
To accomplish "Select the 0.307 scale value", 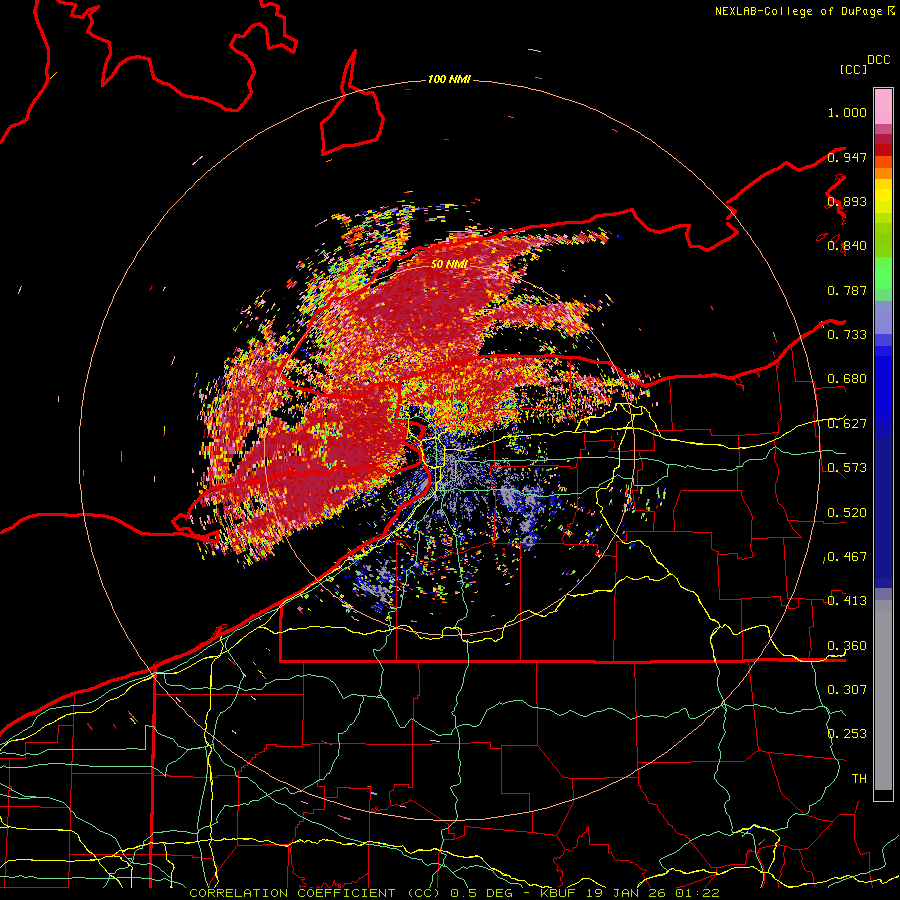I will (x=847, y=690).
